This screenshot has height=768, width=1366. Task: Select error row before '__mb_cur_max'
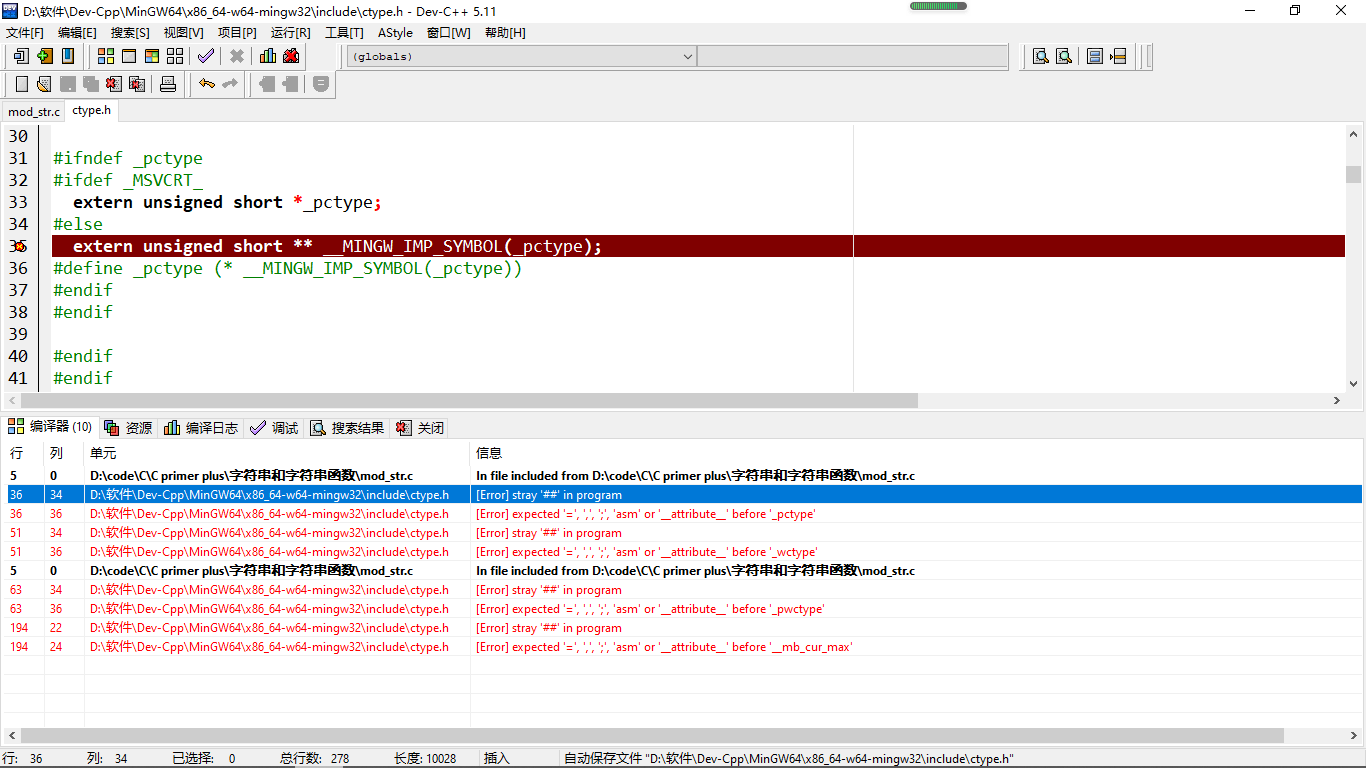[683, 647]
